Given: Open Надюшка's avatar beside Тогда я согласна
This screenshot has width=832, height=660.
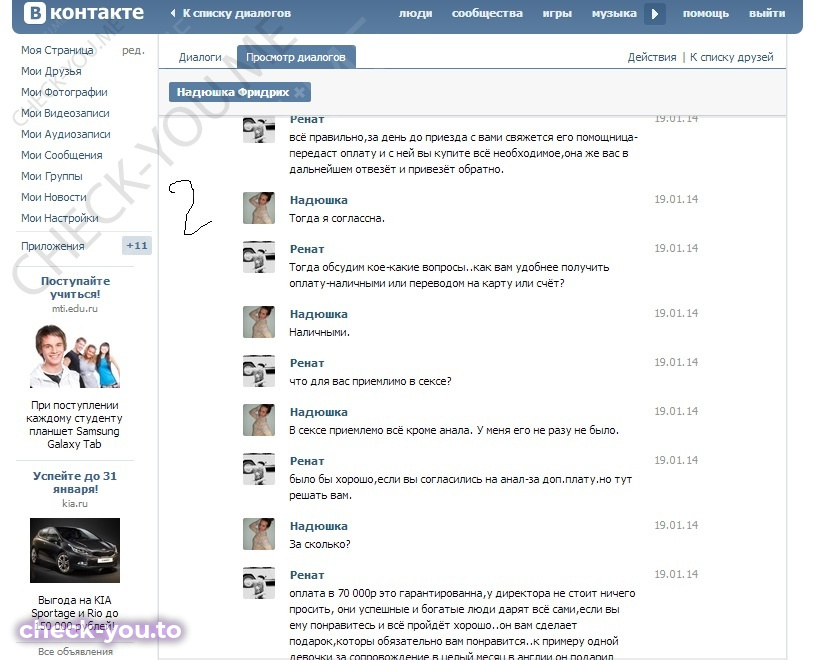Looking at the screenshot, I should [x=259, y=208].
